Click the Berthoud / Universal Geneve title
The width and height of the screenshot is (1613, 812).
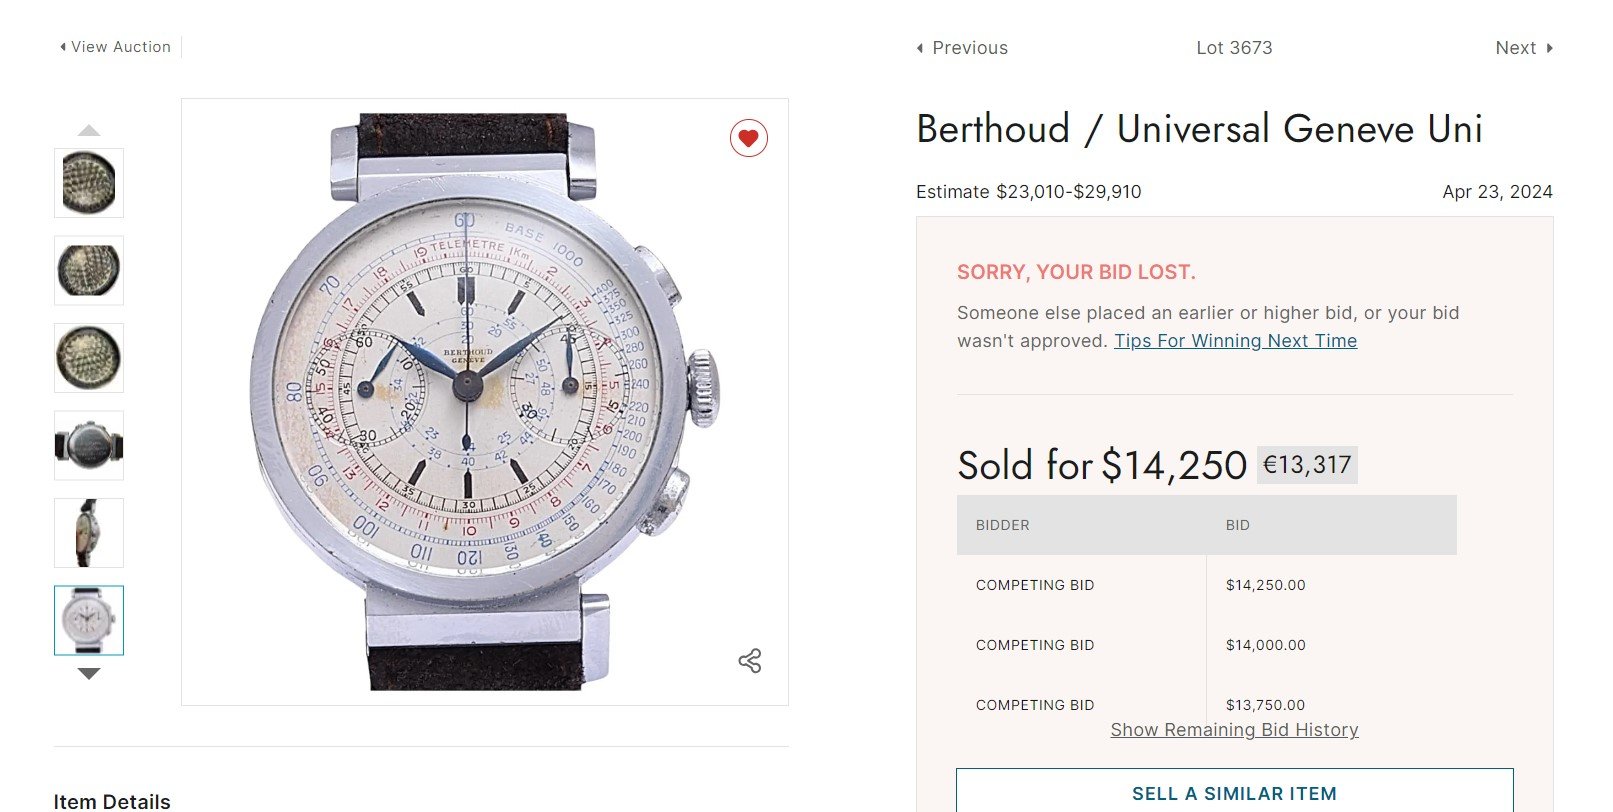1199,129
